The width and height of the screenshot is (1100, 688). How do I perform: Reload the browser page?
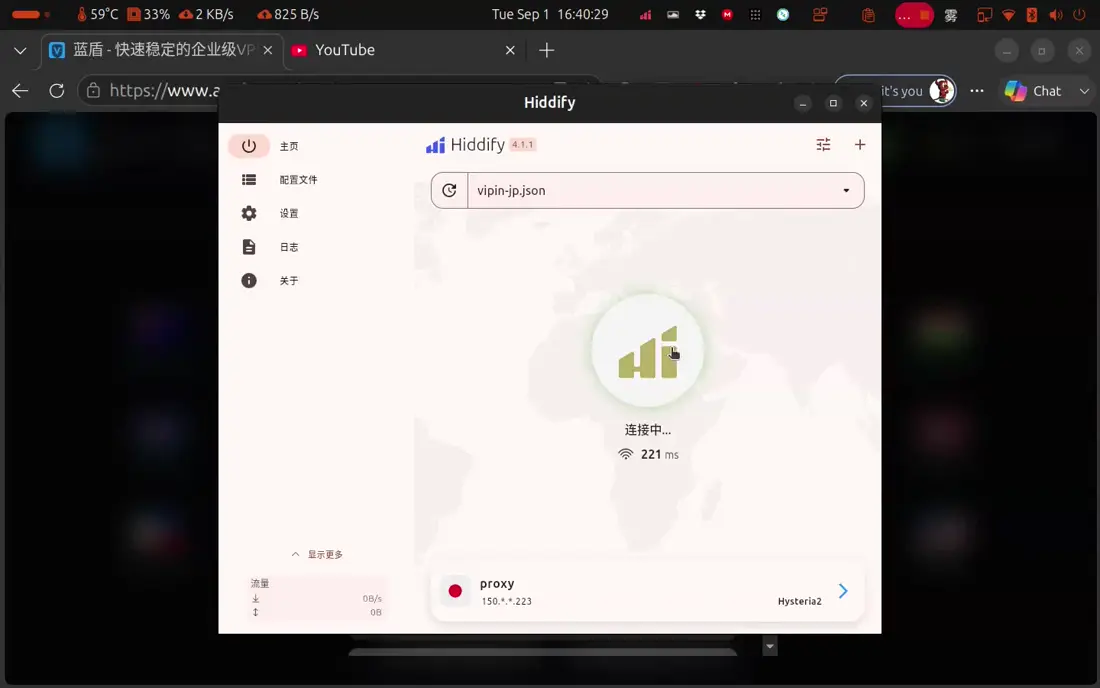57,90
